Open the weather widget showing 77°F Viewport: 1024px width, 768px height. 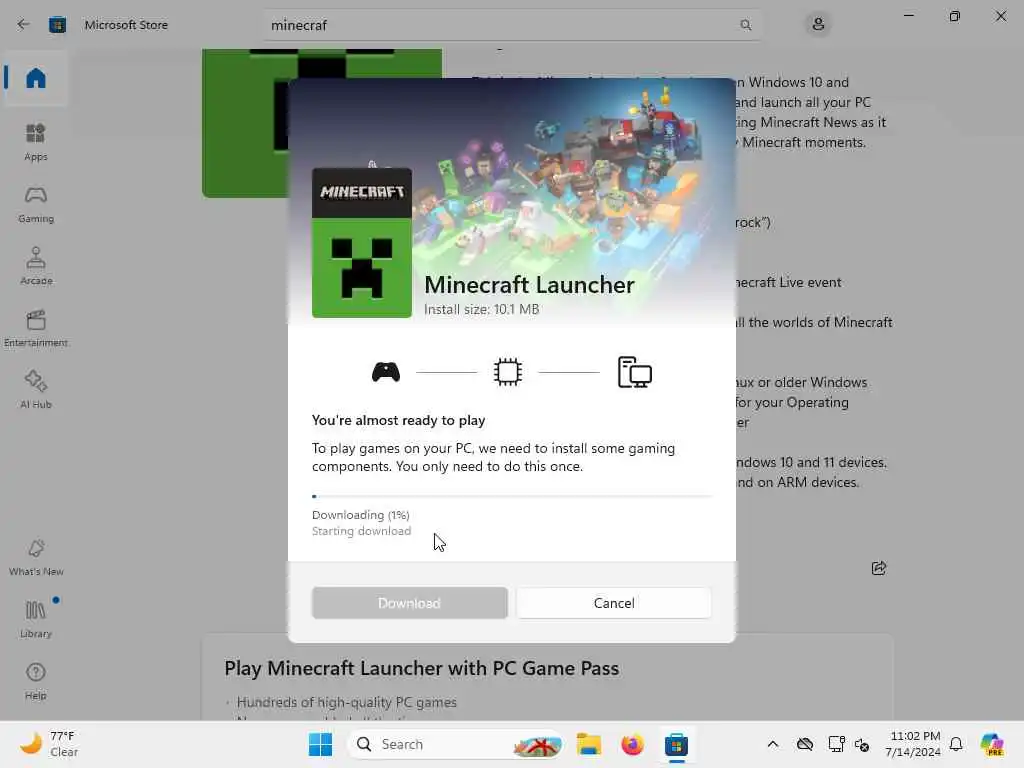49,744
